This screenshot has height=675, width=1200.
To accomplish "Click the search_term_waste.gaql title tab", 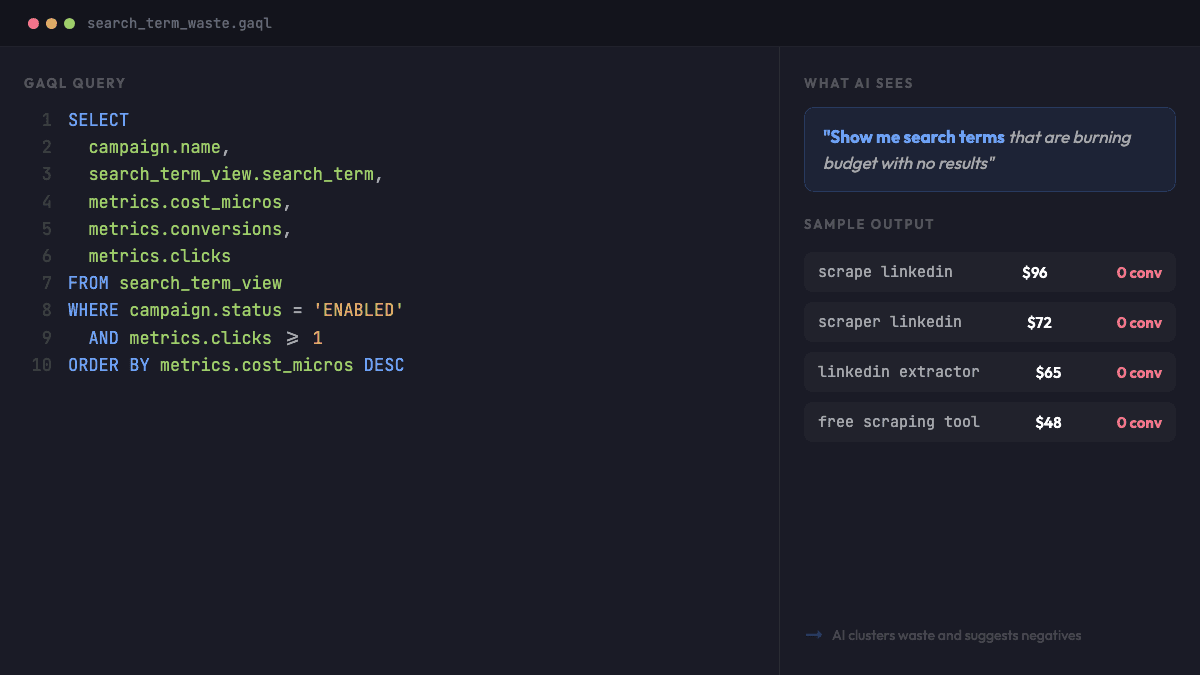I will pos(180,22).
